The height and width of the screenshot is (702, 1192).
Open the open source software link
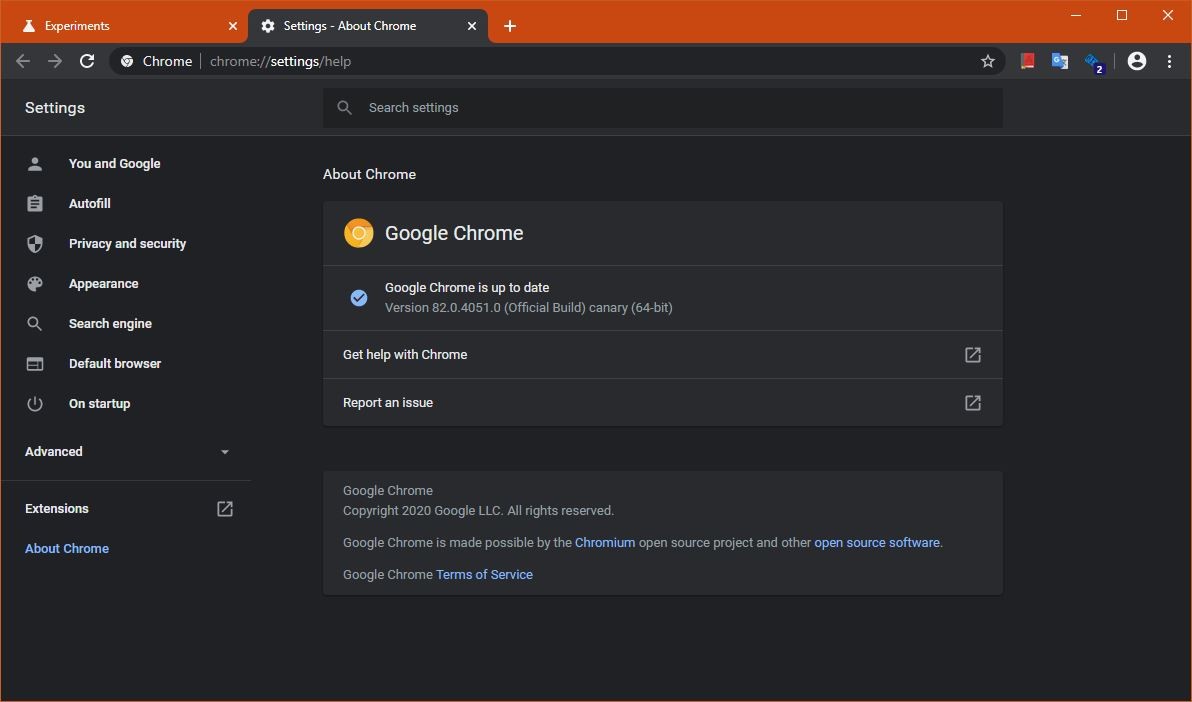pos(877,543)
